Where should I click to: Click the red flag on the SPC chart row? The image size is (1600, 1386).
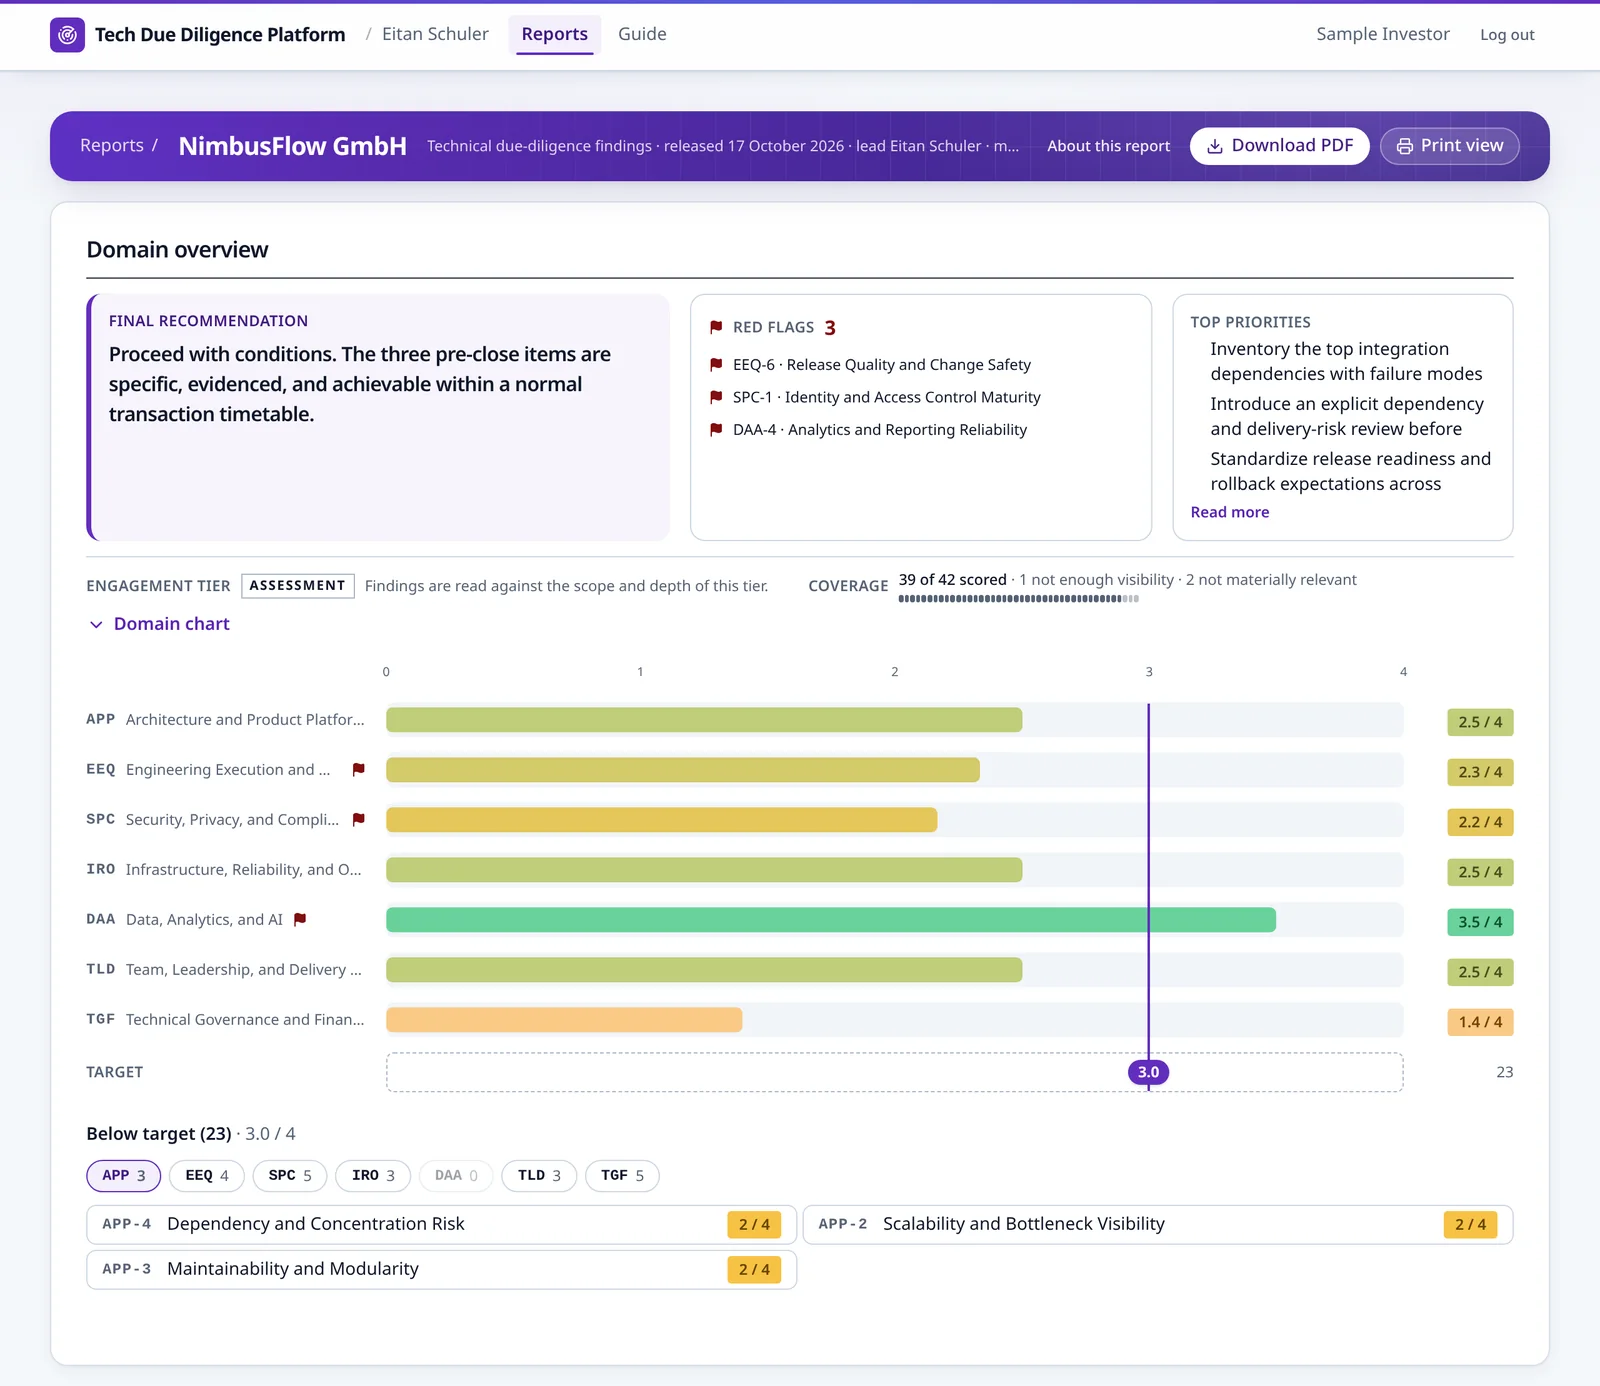pyautogui.click(x=359, y=819)
